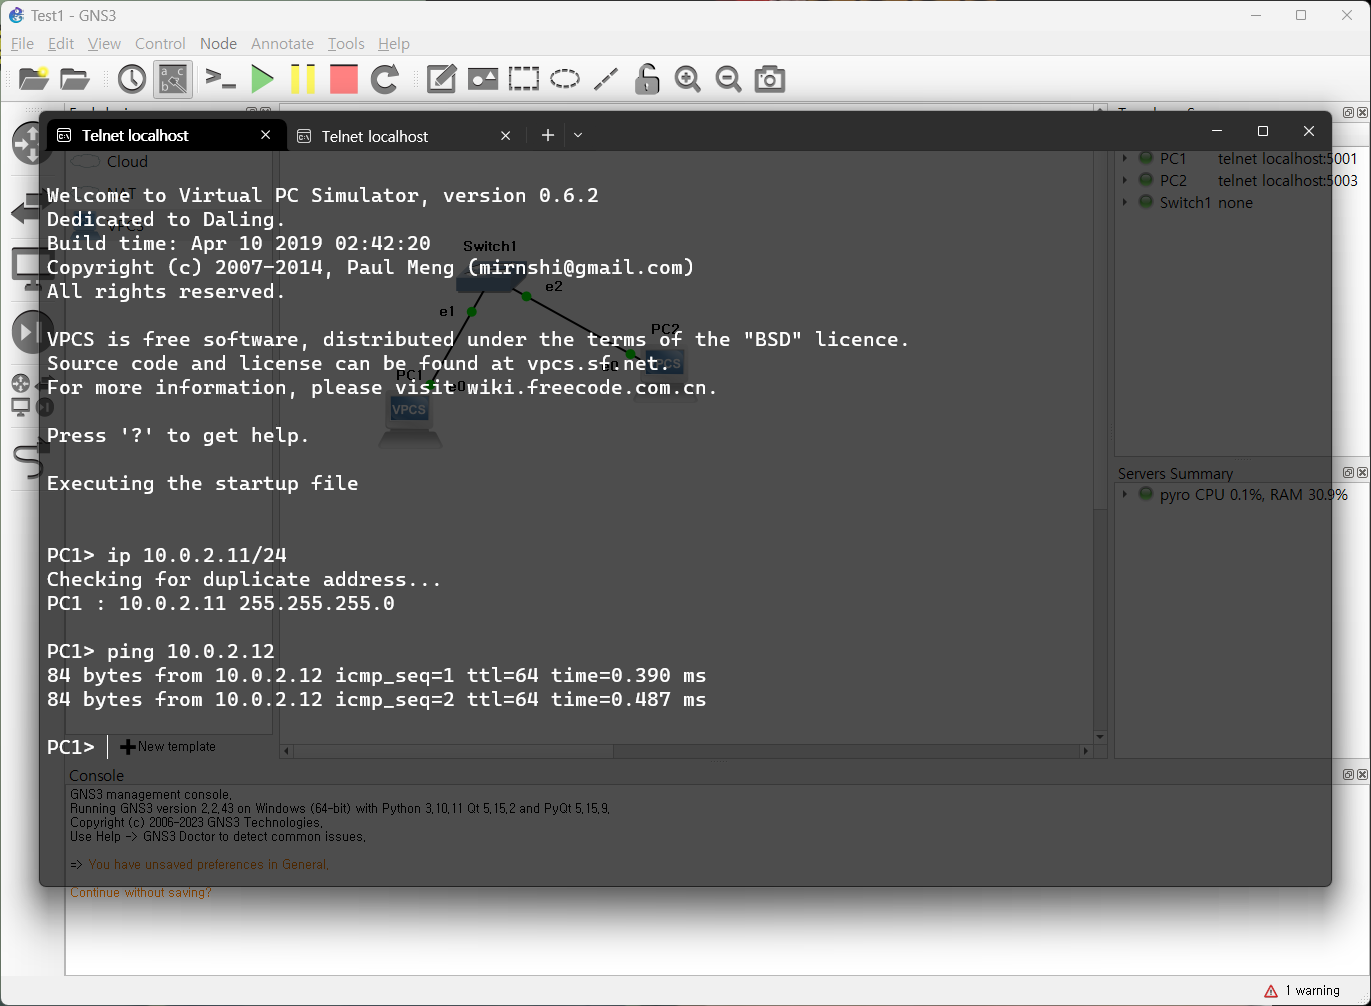
Task: Open the Edit menu
Action: point(61,43)
